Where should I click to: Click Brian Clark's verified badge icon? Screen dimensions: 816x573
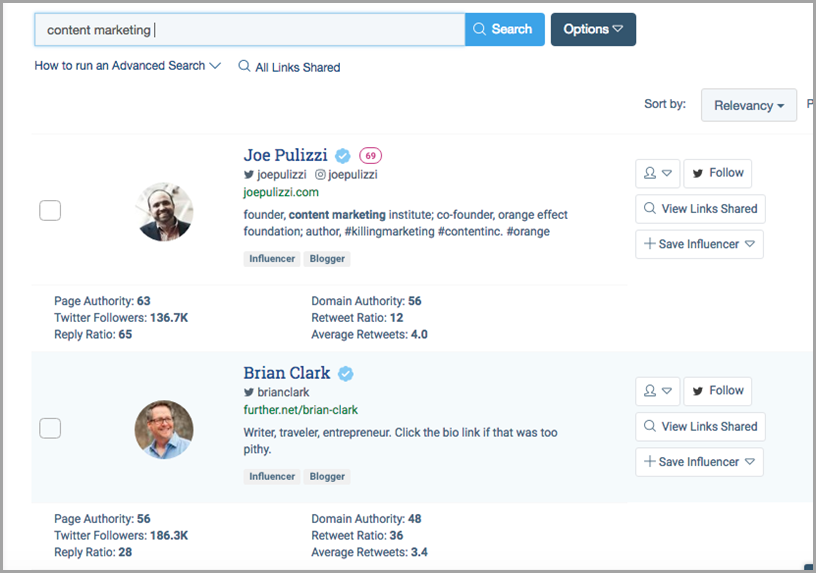pos(346,374)
